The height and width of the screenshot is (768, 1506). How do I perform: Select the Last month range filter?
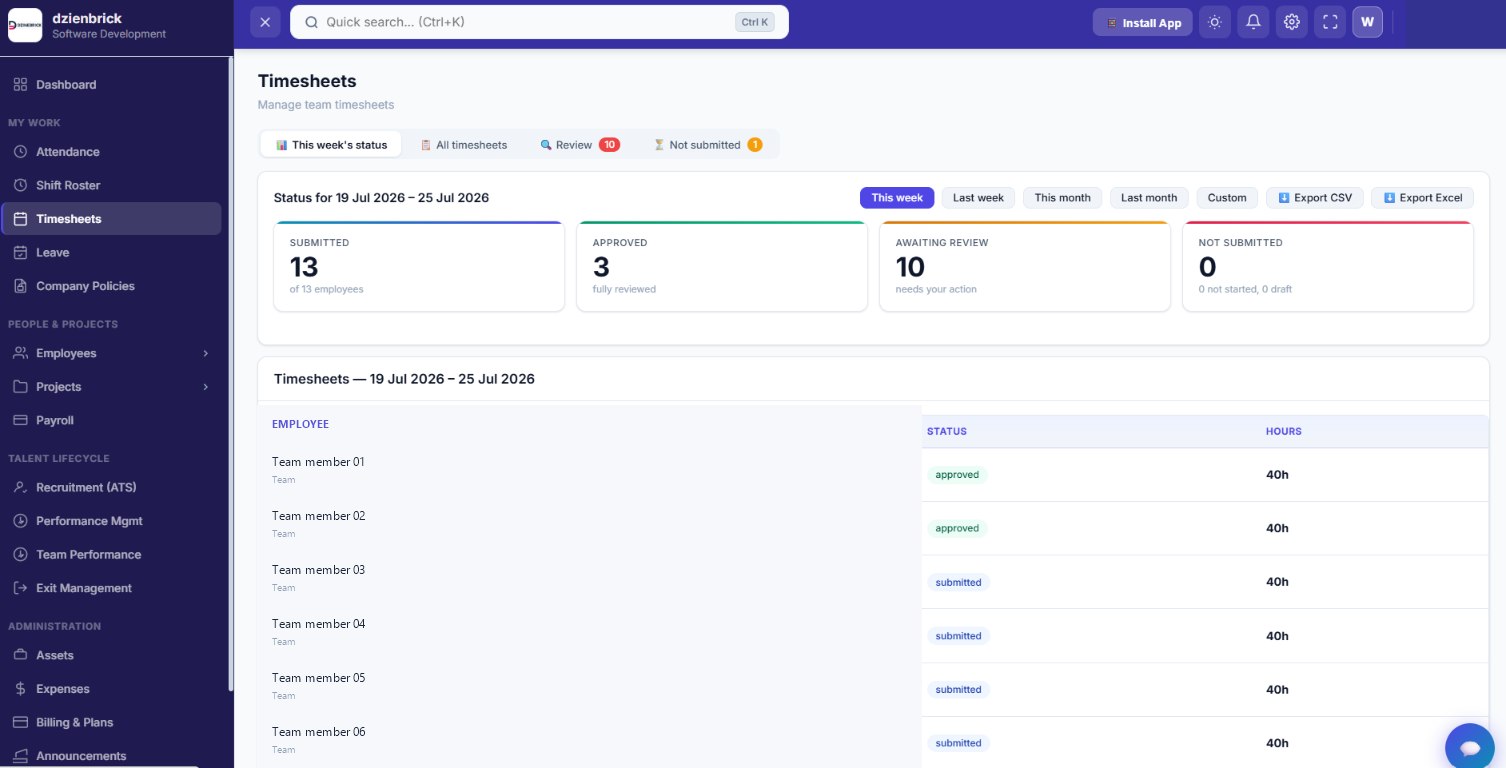[x=1149, y=198]
